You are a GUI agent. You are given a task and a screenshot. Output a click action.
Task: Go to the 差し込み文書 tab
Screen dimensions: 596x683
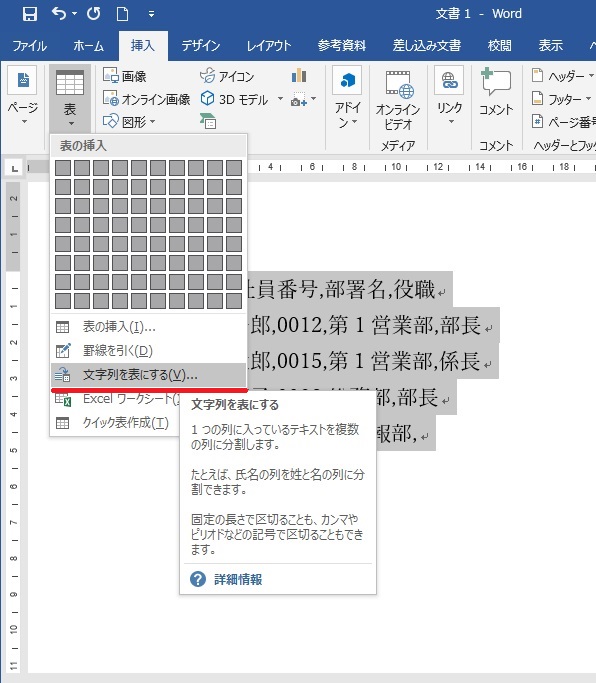[427, 45]
